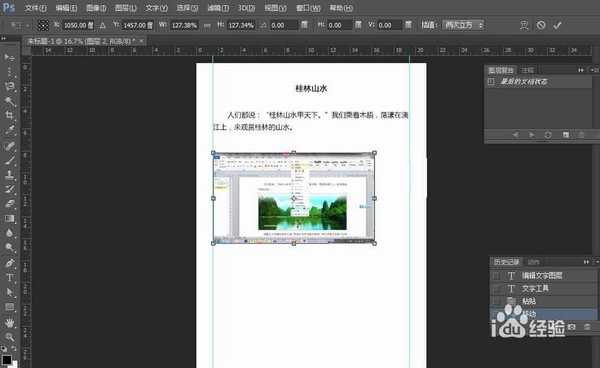Toggle history brush source for 编辑文字图层 state
The height and width of the screenshot is (368, 600).
click(496, 275)
